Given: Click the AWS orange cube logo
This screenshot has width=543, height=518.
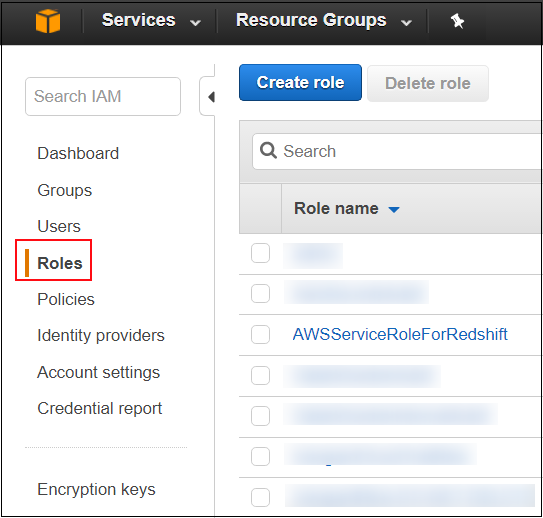Looking at the screenshot, I should click(48, 21).
